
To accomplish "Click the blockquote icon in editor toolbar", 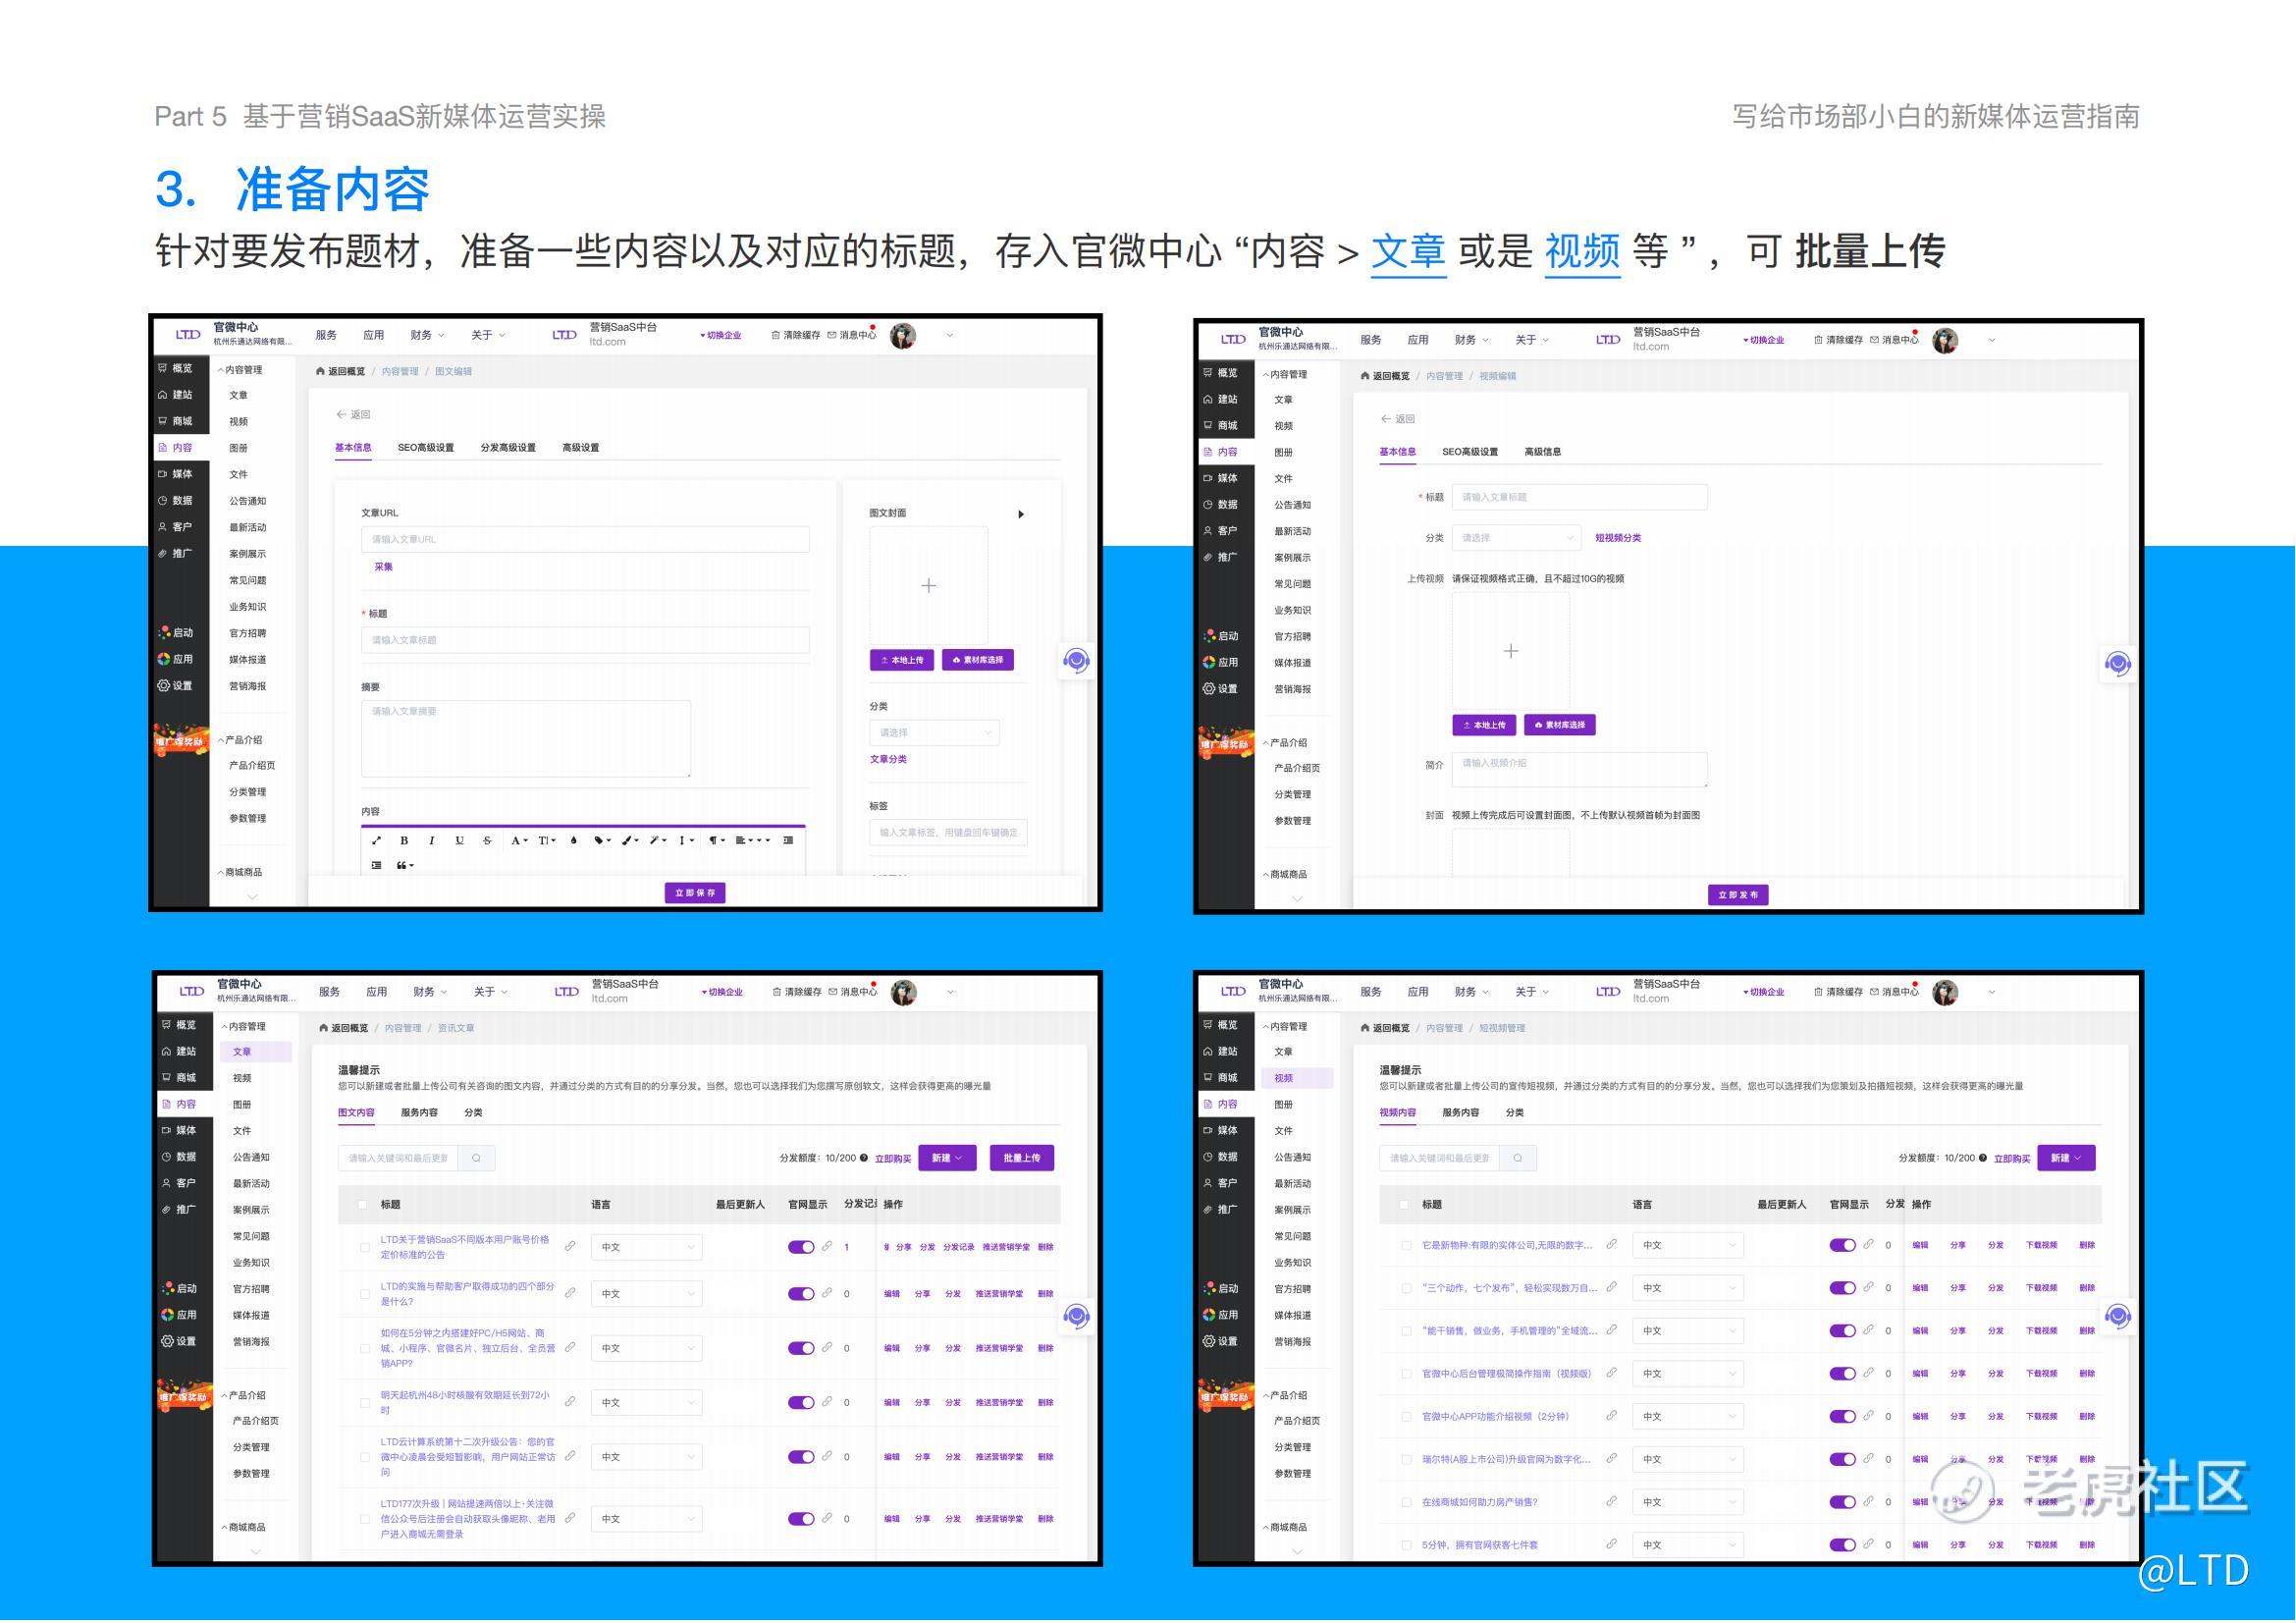I will [x=403, y=866].
